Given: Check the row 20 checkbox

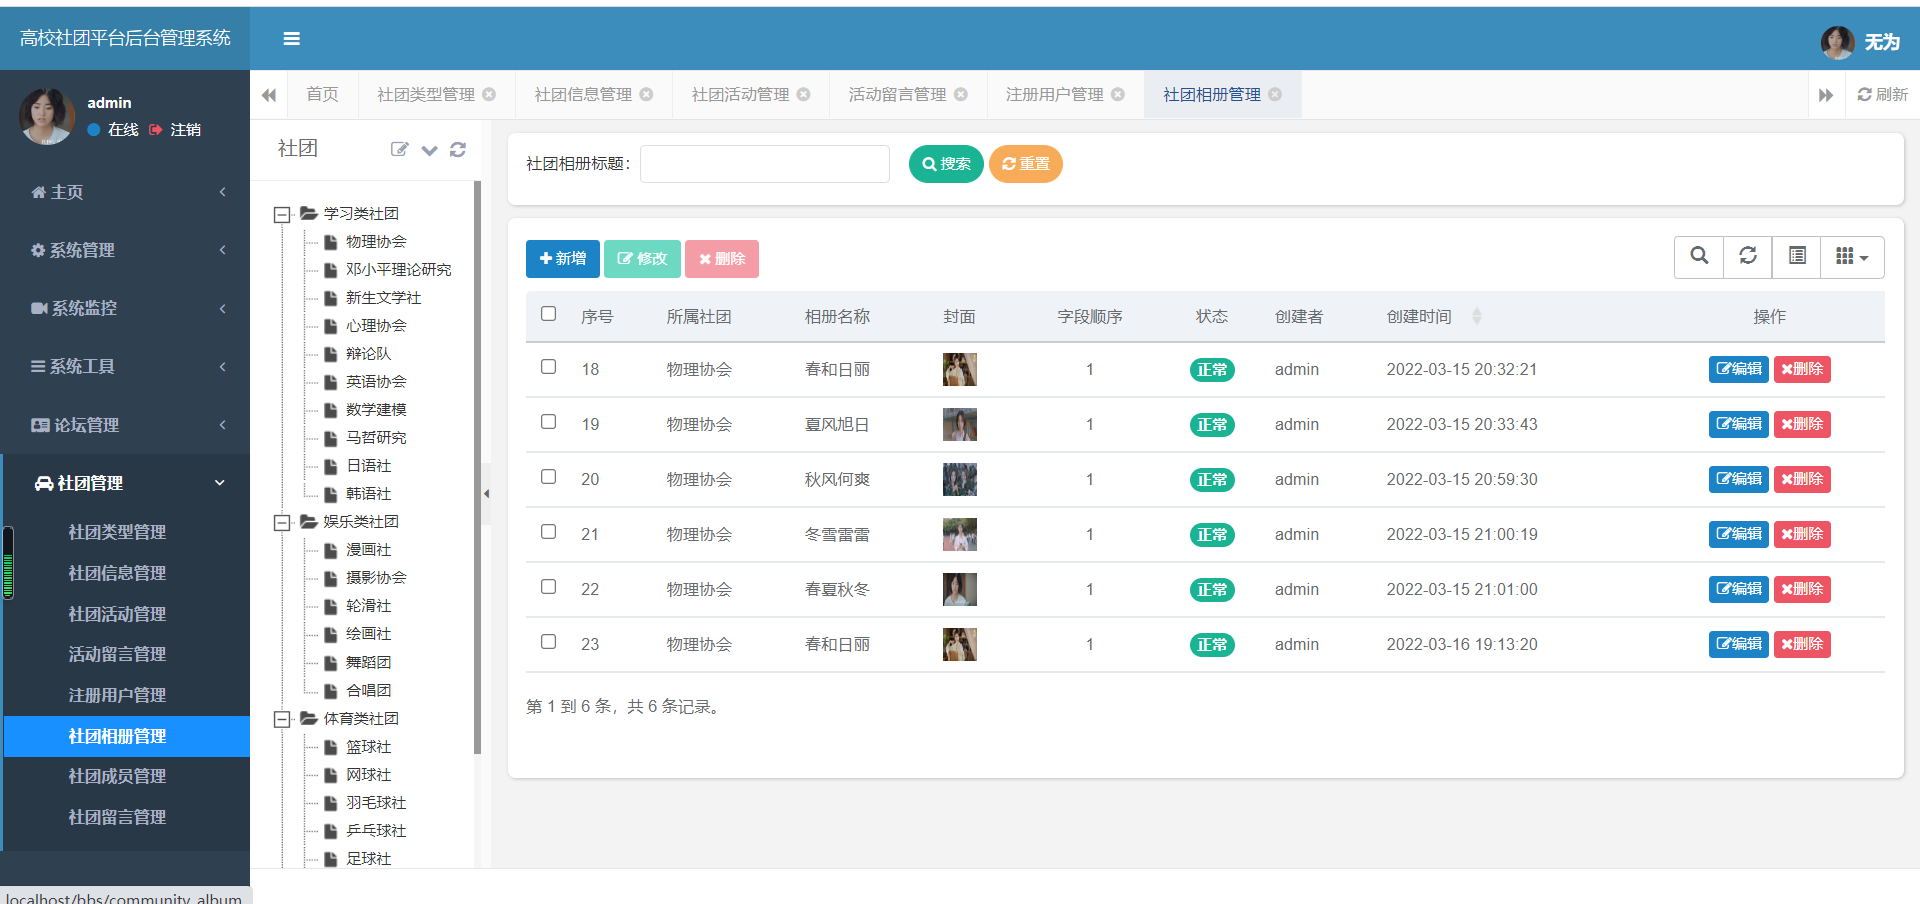Looking at the screenshot, I should point(548,477).
